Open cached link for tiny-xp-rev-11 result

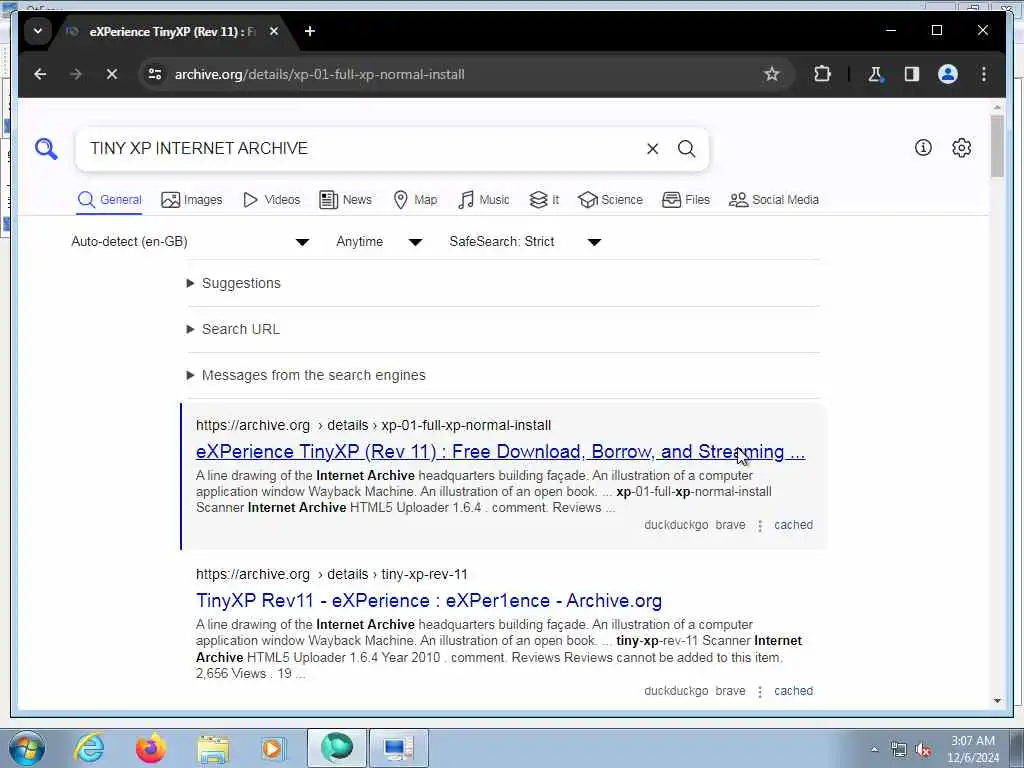coord(793,691)
